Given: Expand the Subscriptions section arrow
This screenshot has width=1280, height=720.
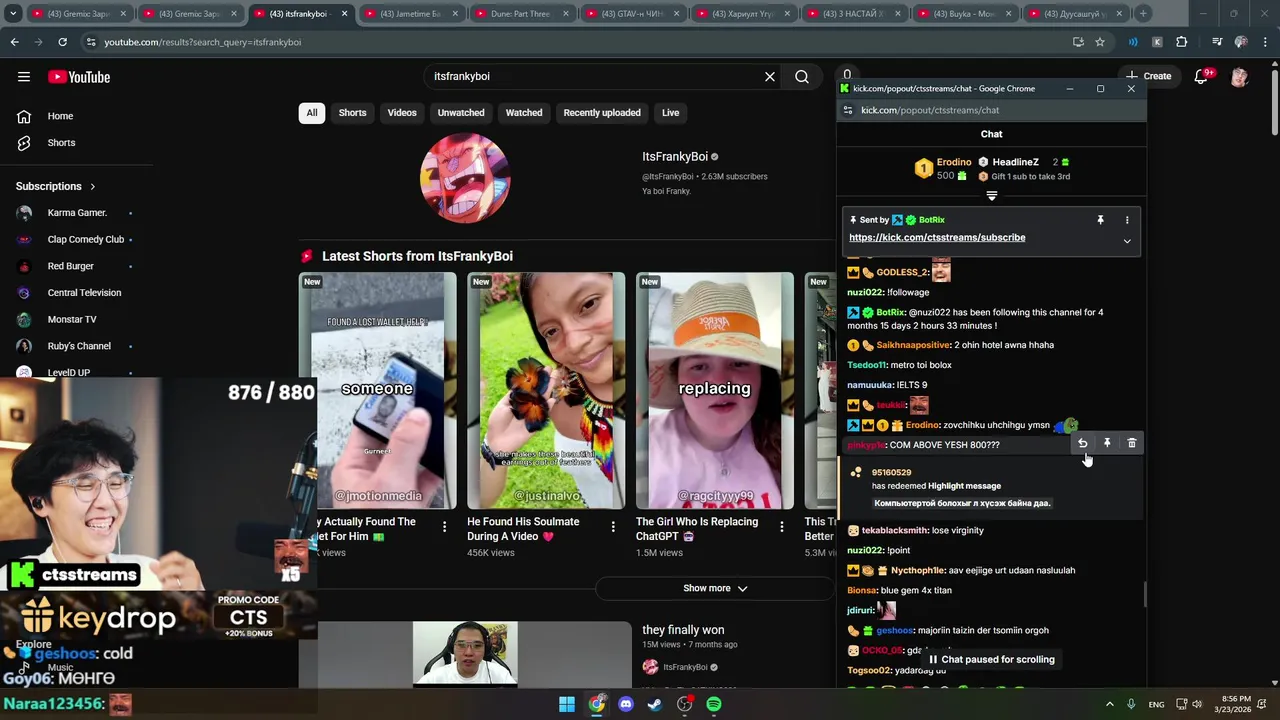Looking at the screenshot, I should [93, 186].
